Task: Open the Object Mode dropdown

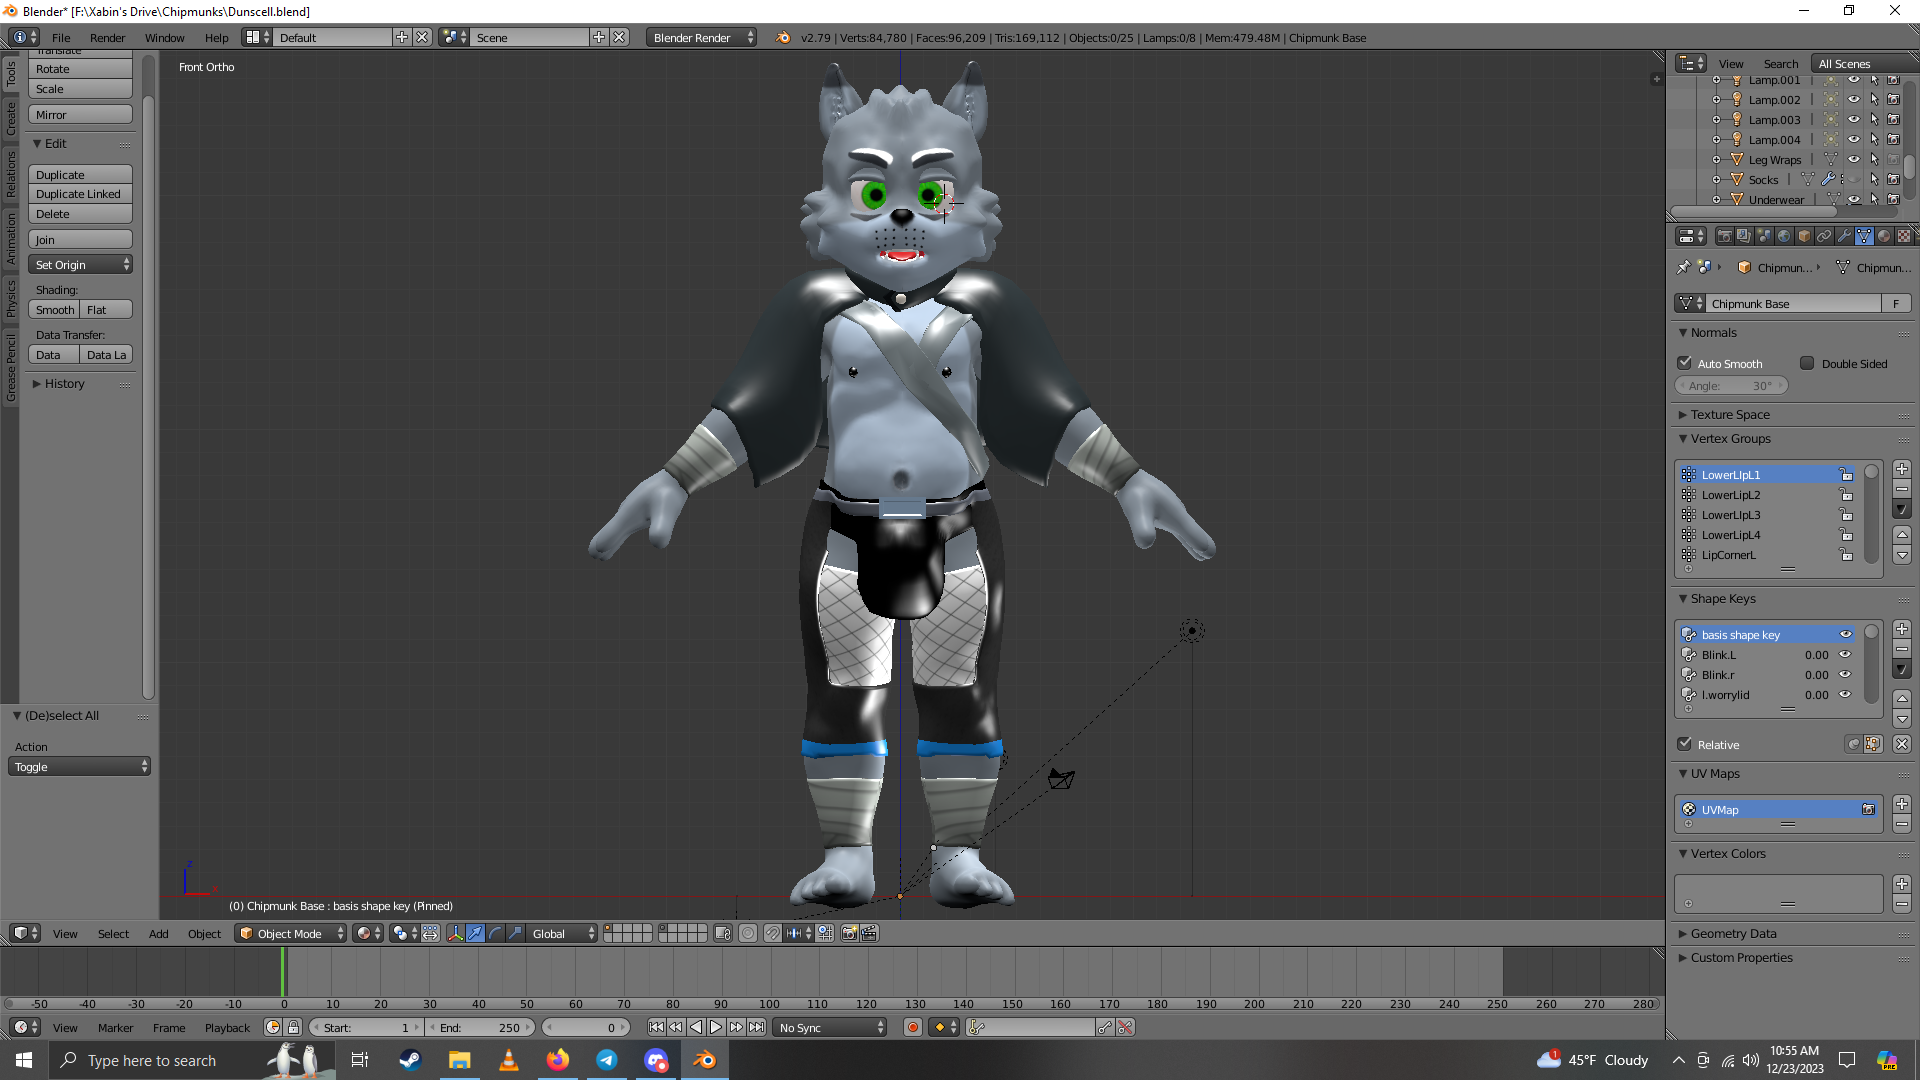Action: click(290, 933)
